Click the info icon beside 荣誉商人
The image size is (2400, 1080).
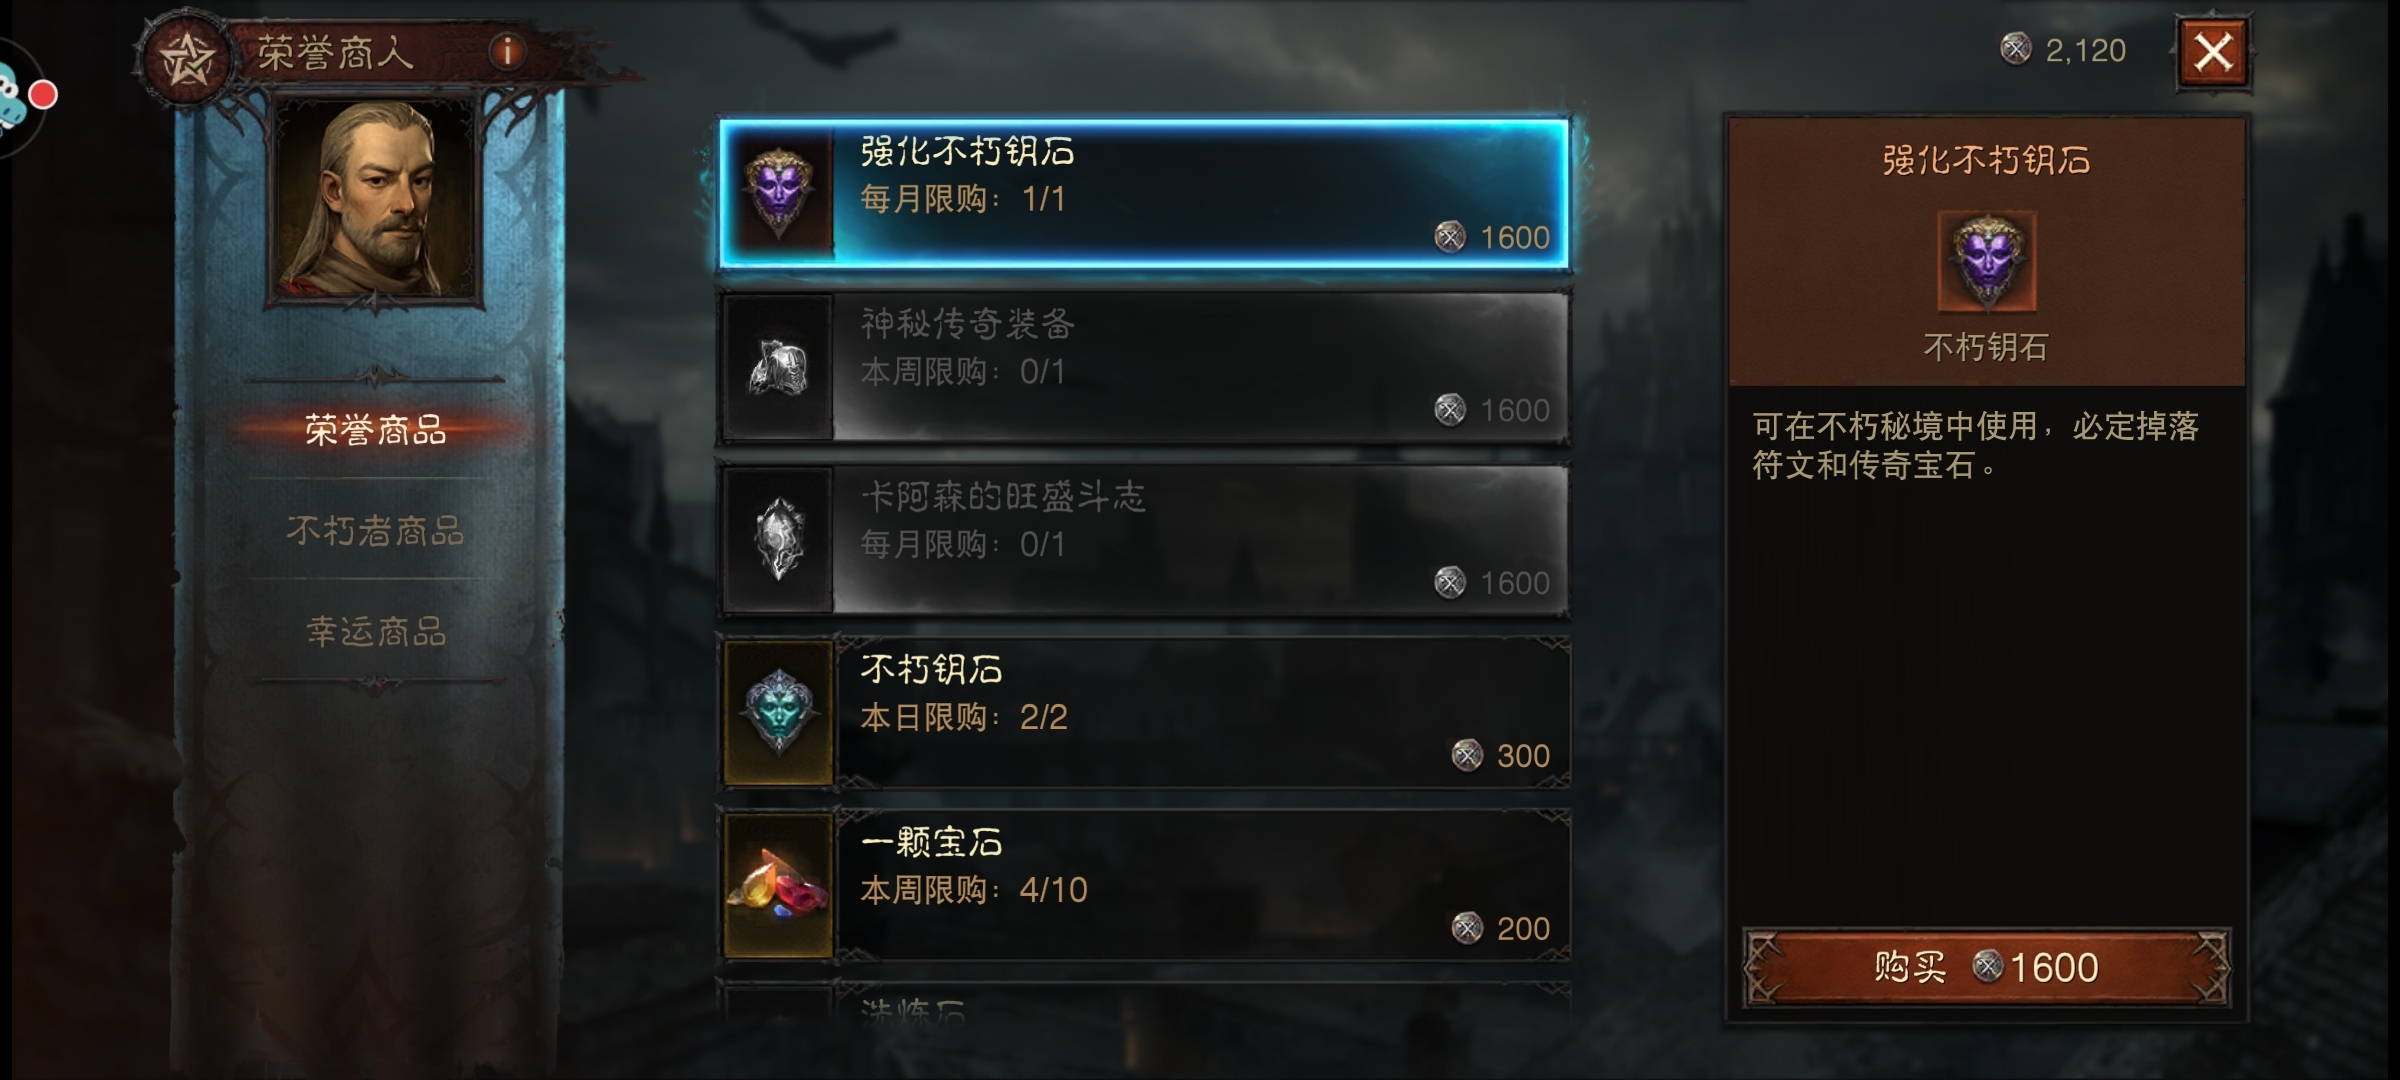(508, 50)
